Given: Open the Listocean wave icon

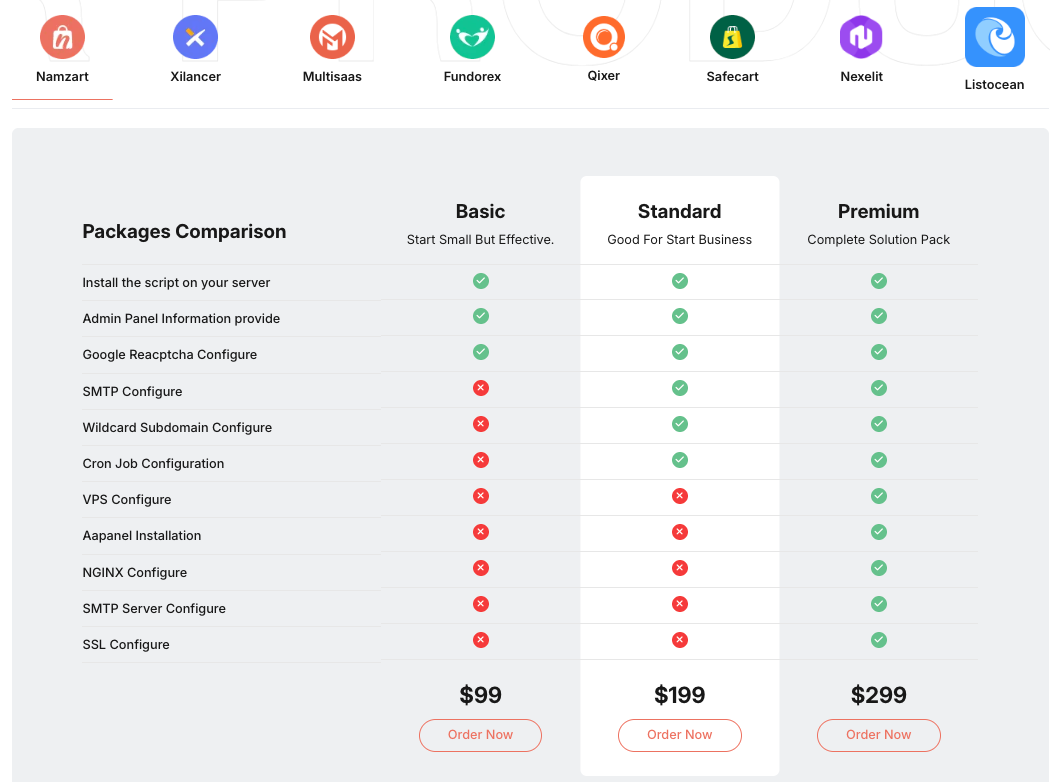Looking at the screenshot, I should (x=994, y=37).
